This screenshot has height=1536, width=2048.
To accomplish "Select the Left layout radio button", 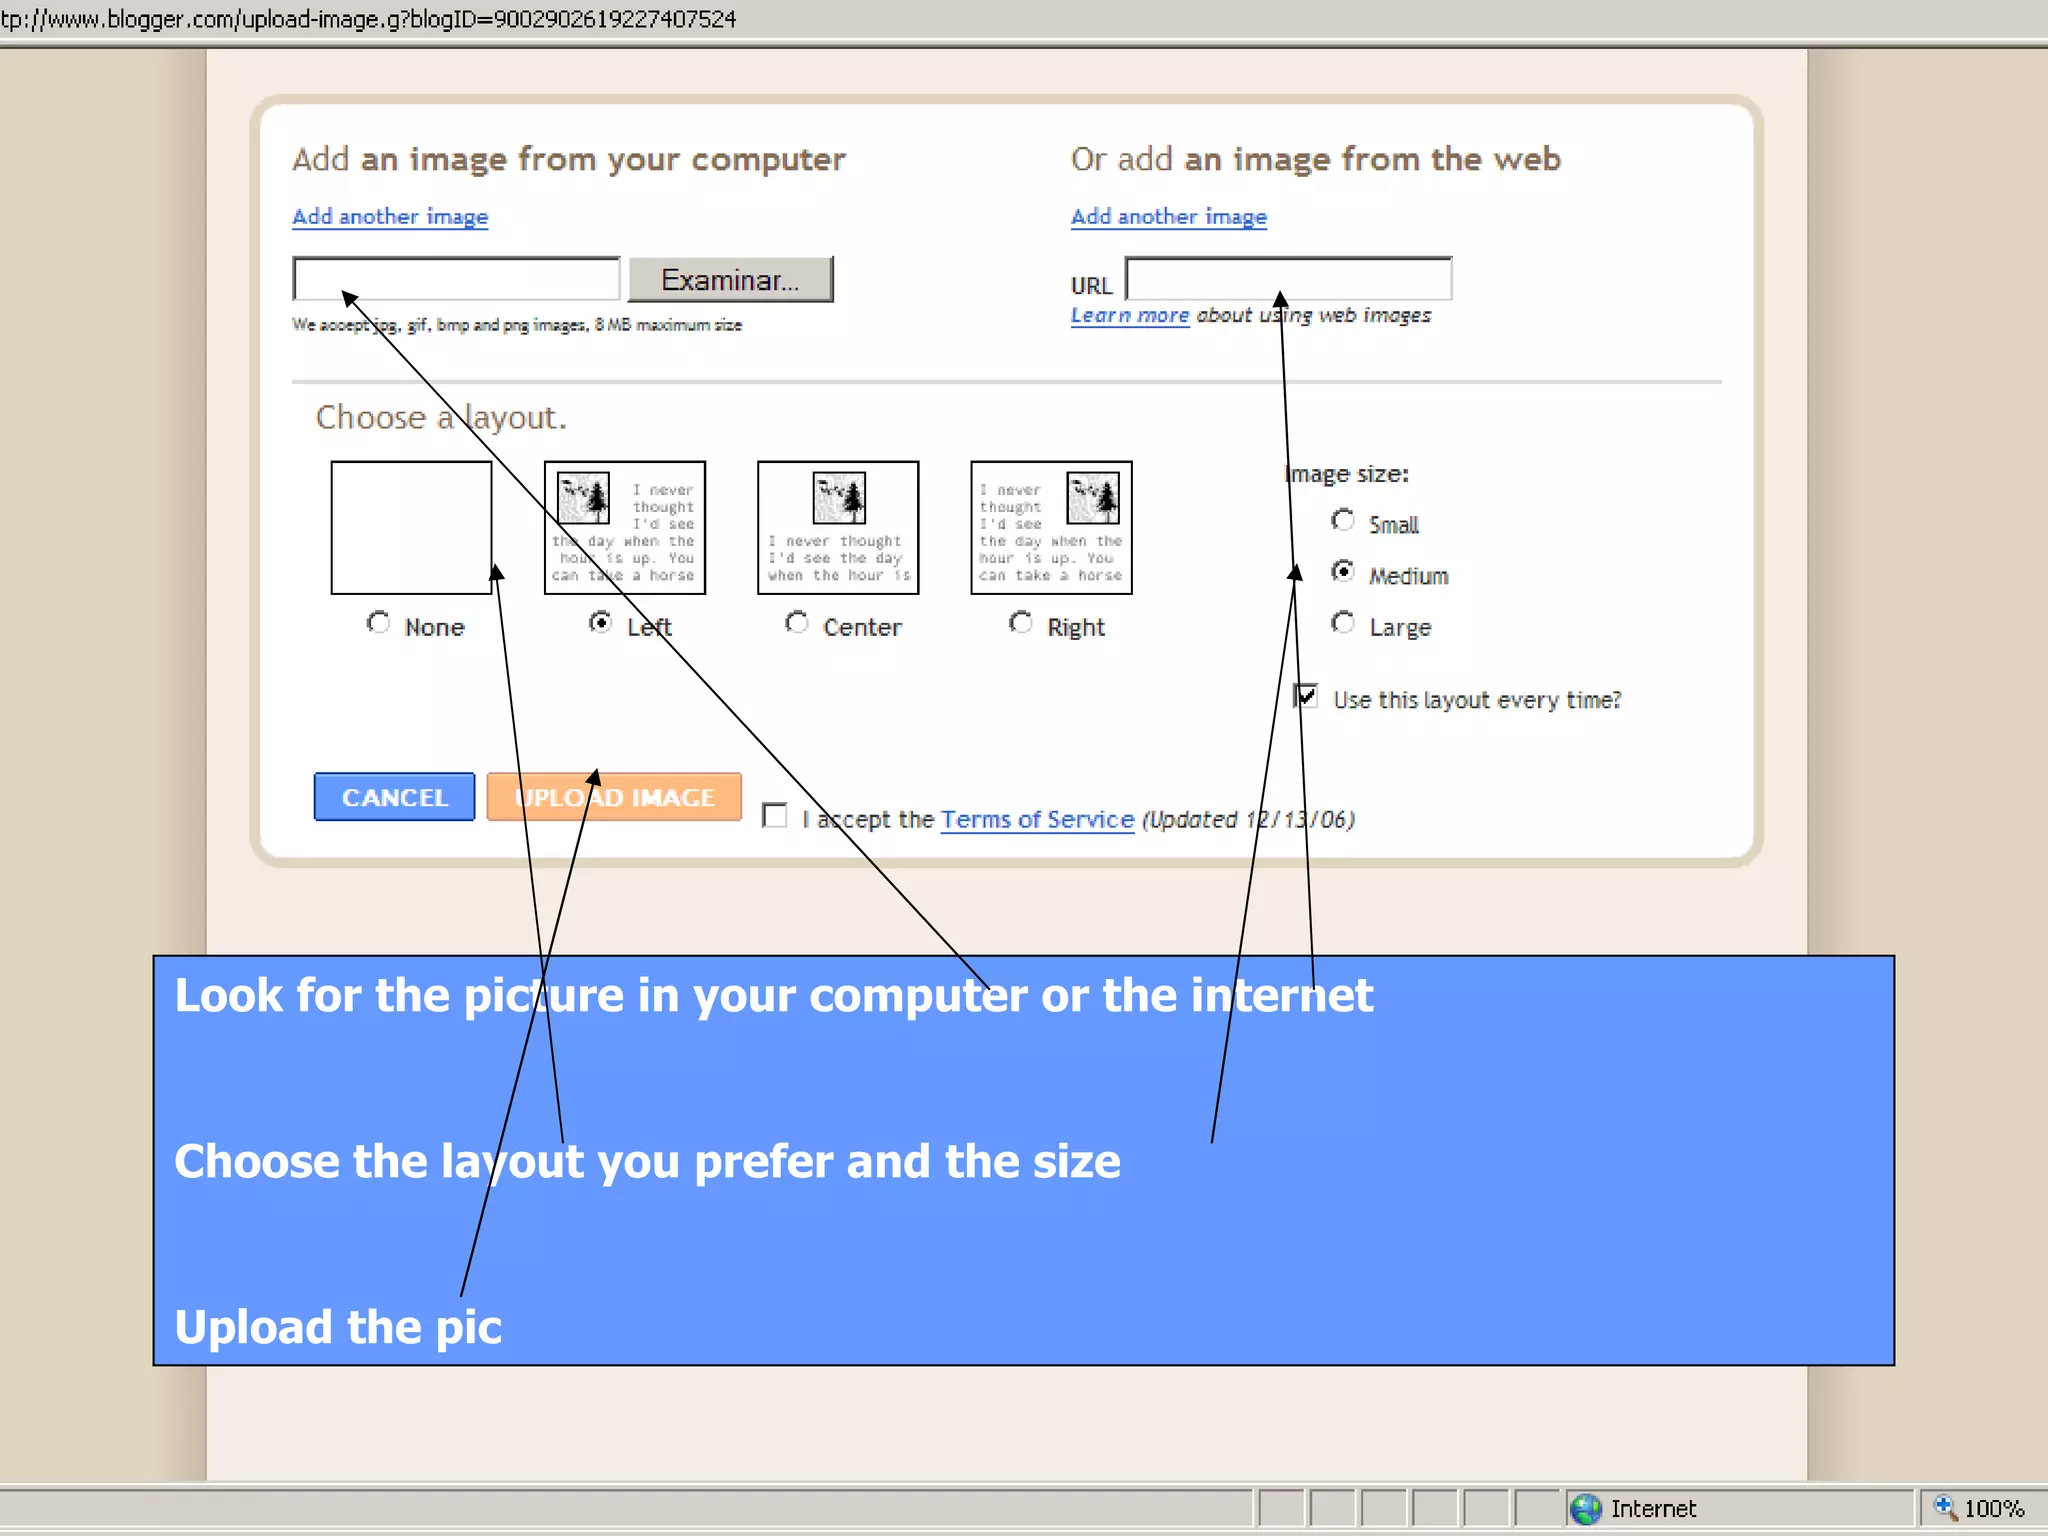I will point(601,623).
